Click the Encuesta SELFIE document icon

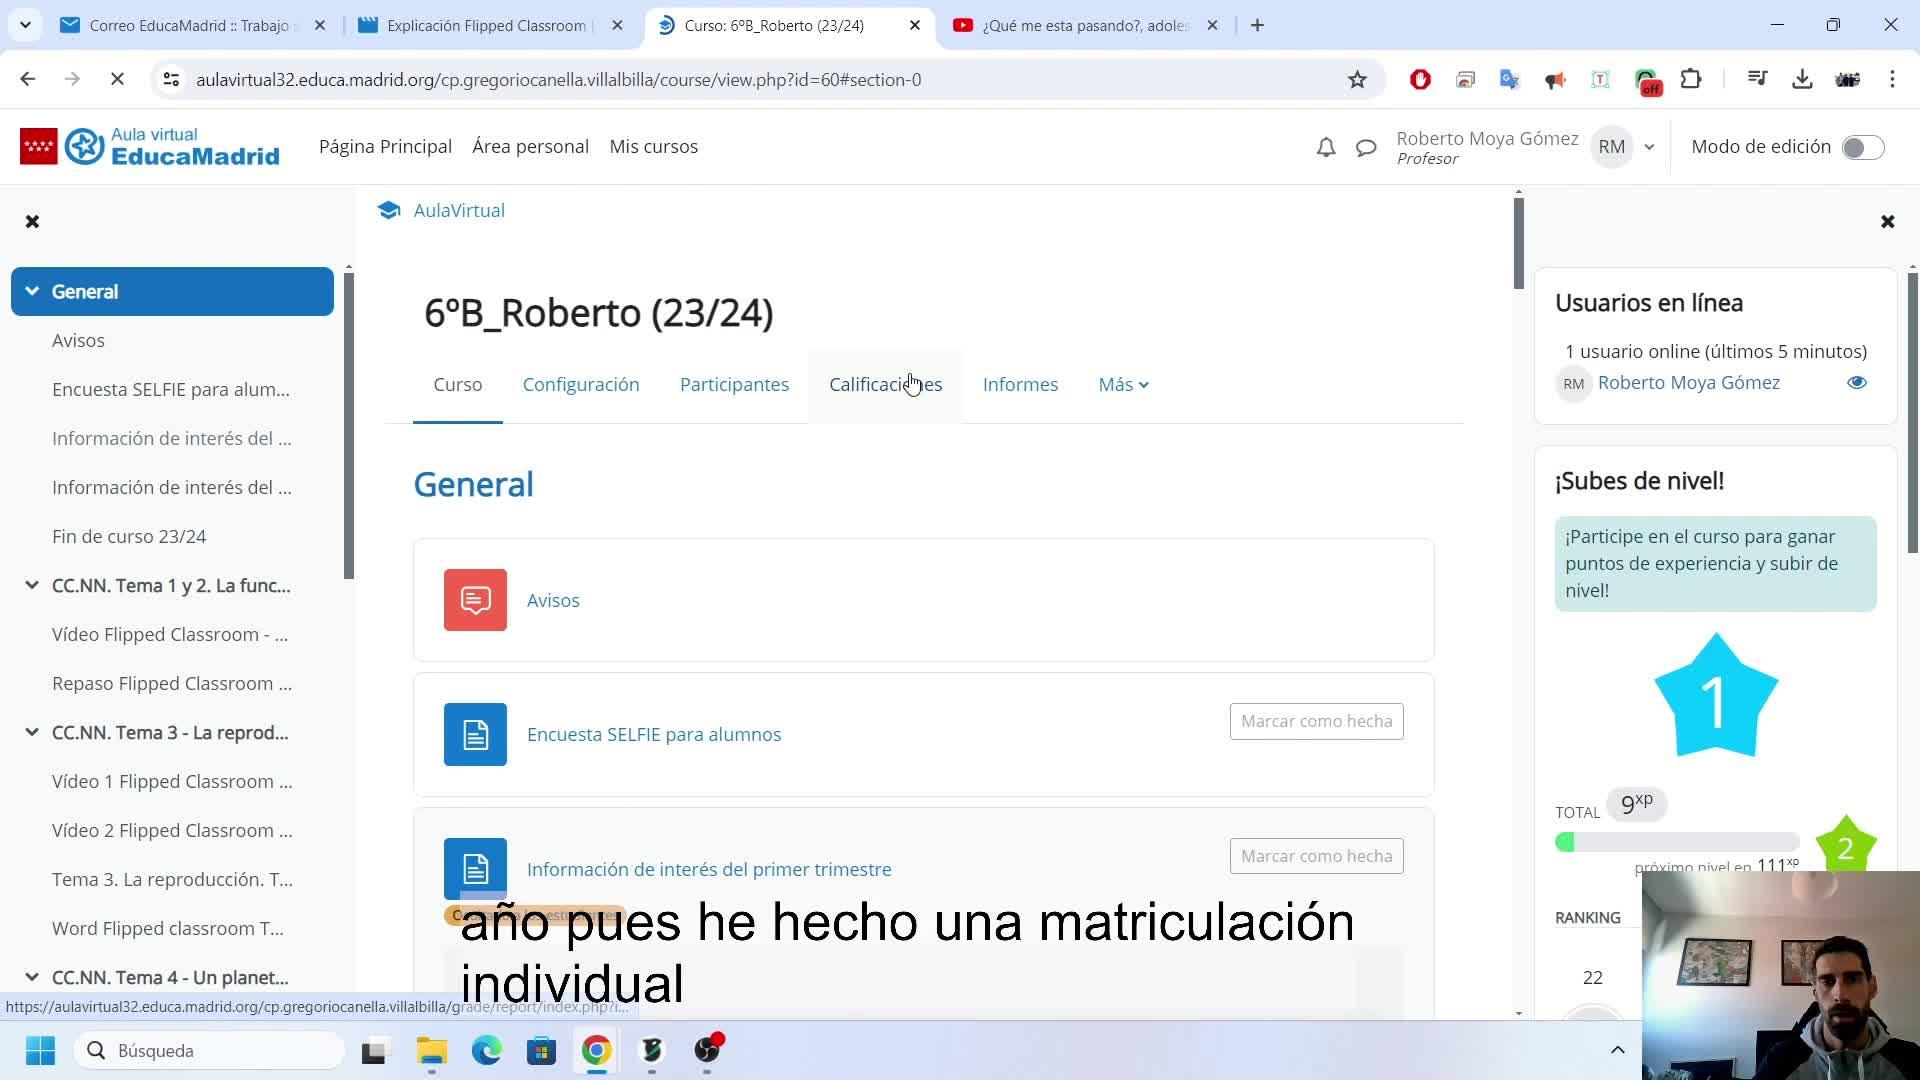pyautogui.click(x=475, y=735)
